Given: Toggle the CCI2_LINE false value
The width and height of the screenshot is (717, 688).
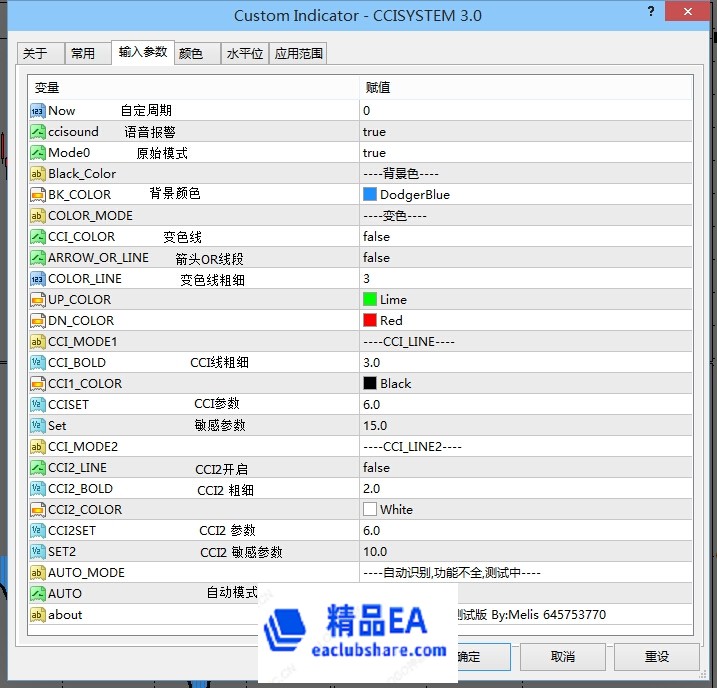Looking at the screenshot, I should tap(376, 468).
